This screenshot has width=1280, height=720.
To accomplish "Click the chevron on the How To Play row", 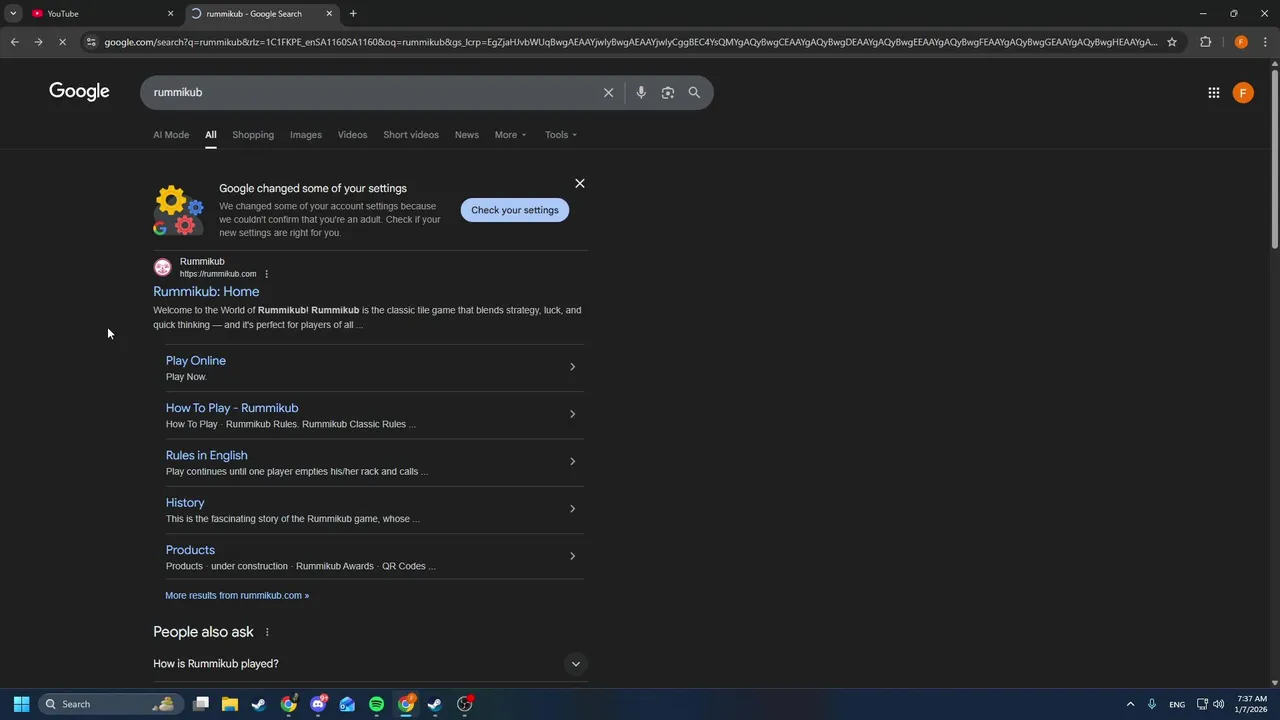I will pos(572,414).
